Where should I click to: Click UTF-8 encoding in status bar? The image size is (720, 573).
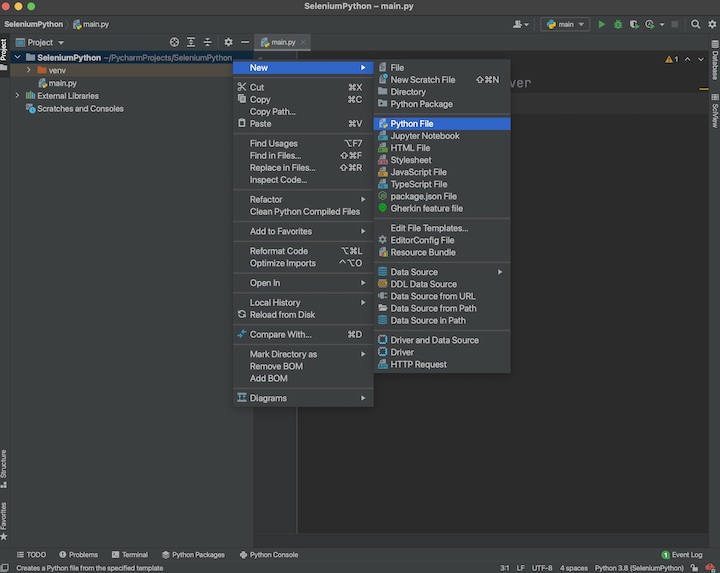pyautogui.click(x=542, y=567)
